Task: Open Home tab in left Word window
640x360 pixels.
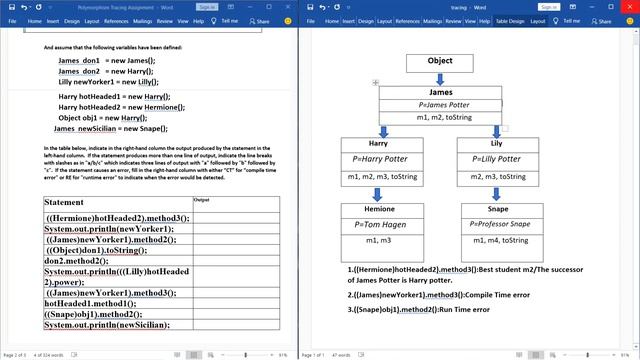Action: pyautogui.click(x=34, y=21)
